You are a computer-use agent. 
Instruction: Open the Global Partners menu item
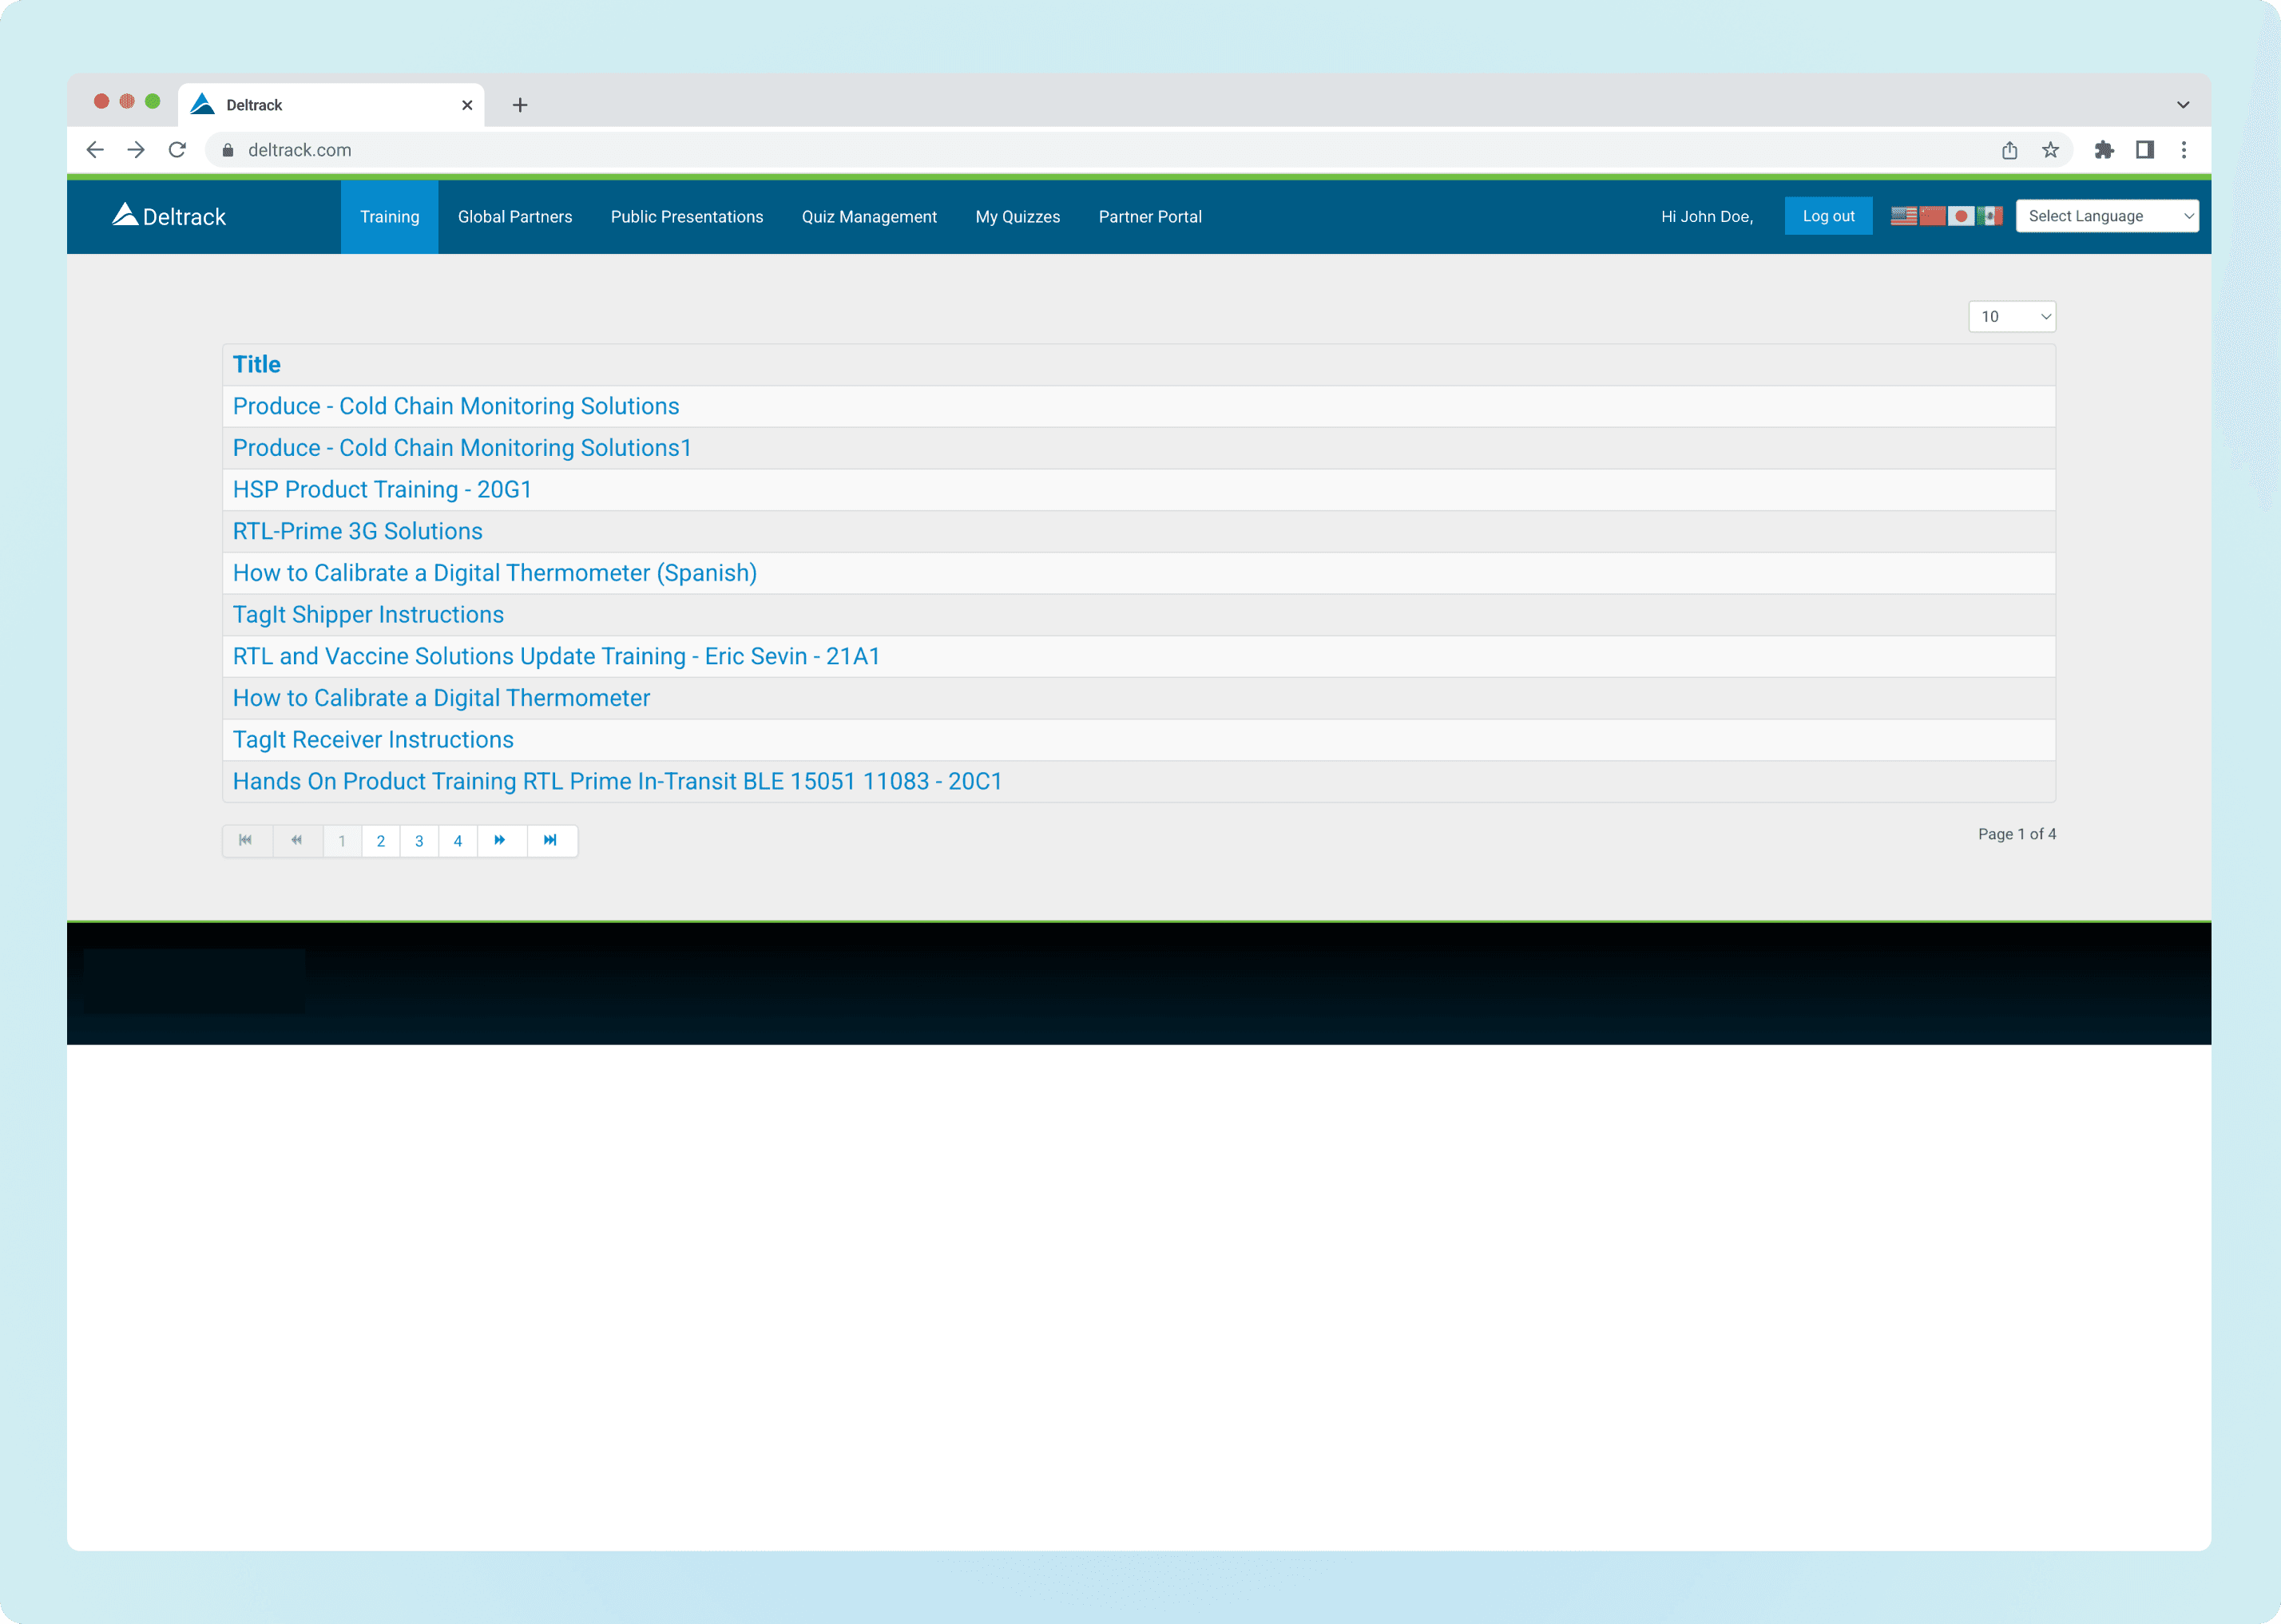pos(515,217)
